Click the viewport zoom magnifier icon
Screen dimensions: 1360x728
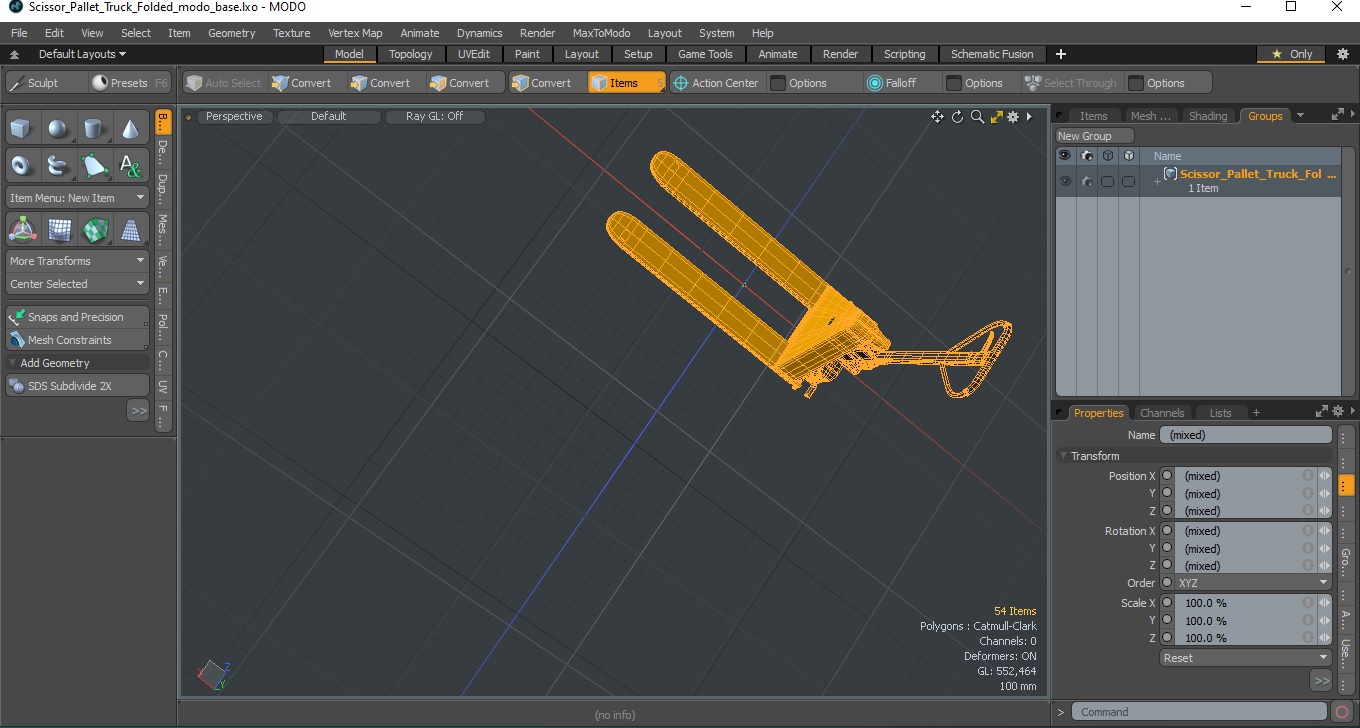(x=977, y=117)
